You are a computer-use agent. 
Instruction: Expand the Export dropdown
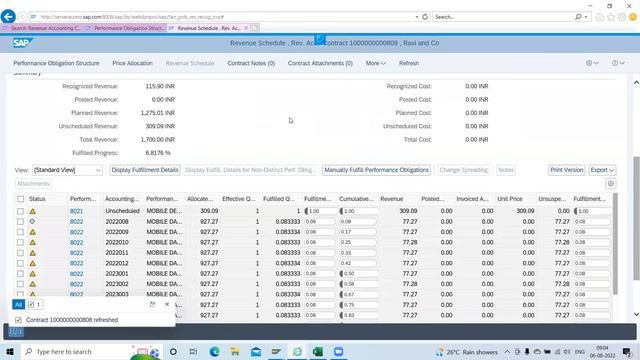[602, 170]
